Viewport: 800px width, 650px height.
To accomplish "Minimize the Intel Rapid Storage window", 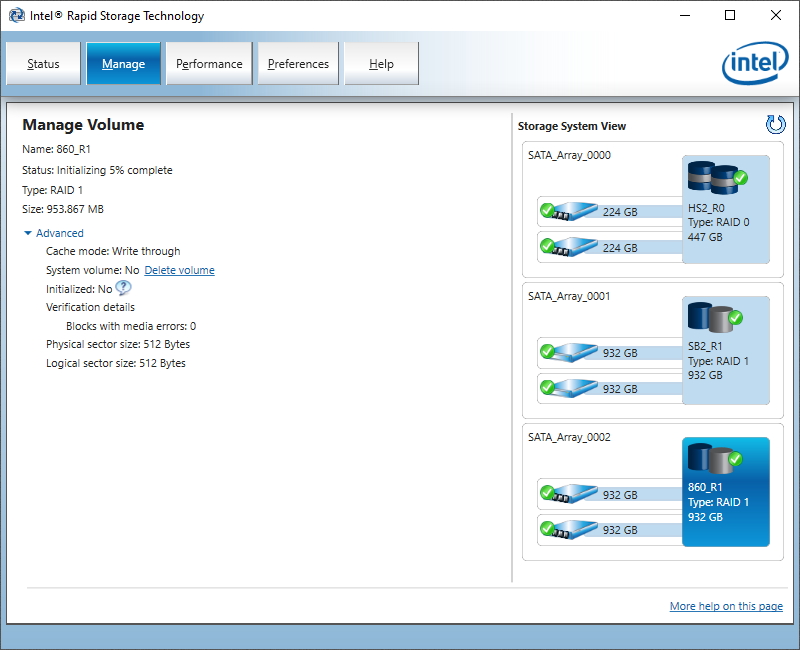I will tap(685, 15).
